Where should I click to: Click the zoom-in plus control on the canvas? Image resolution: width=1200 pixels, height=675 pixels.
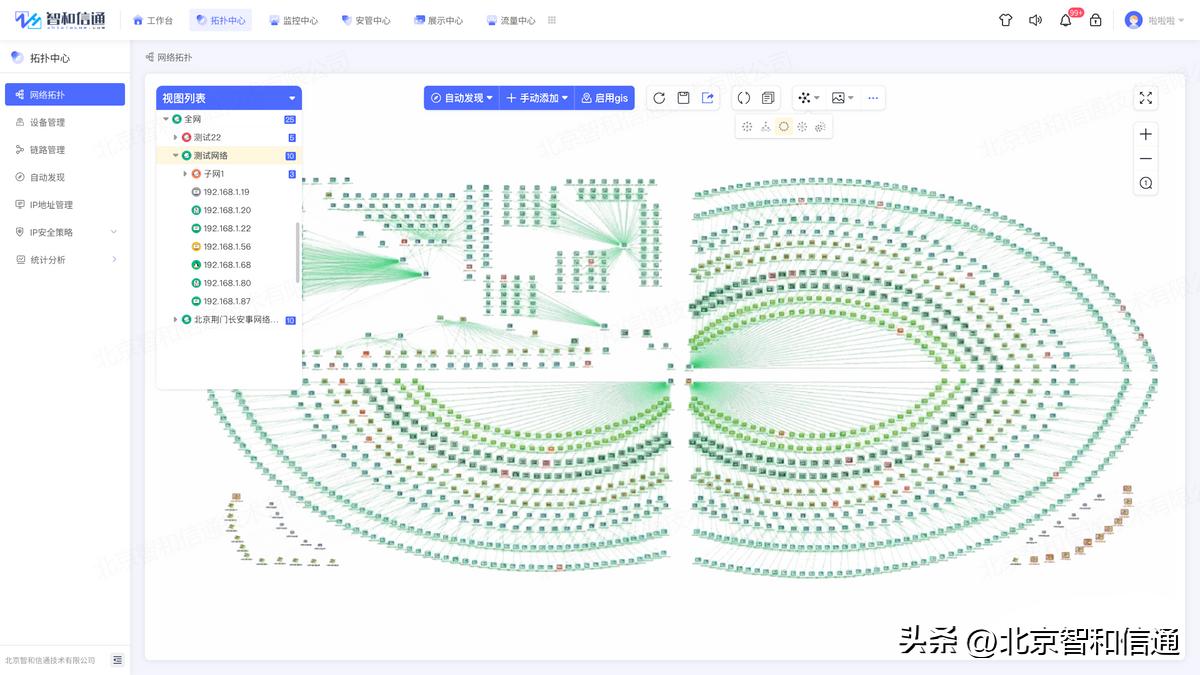pos(1146,133)
